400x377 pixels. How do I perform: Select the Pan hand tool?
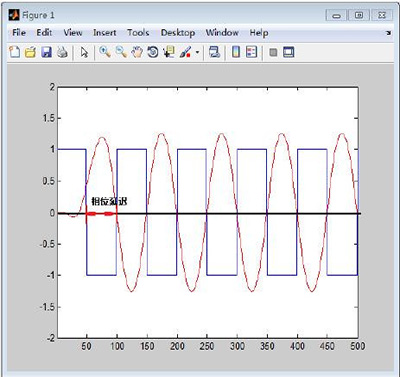(137, 52)
